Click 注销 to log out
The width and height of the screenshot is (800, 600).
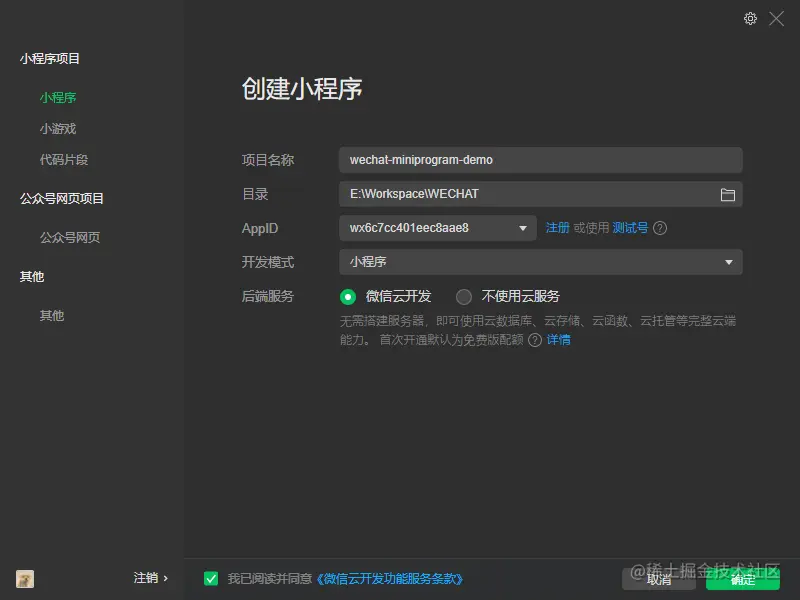point(151,578)
